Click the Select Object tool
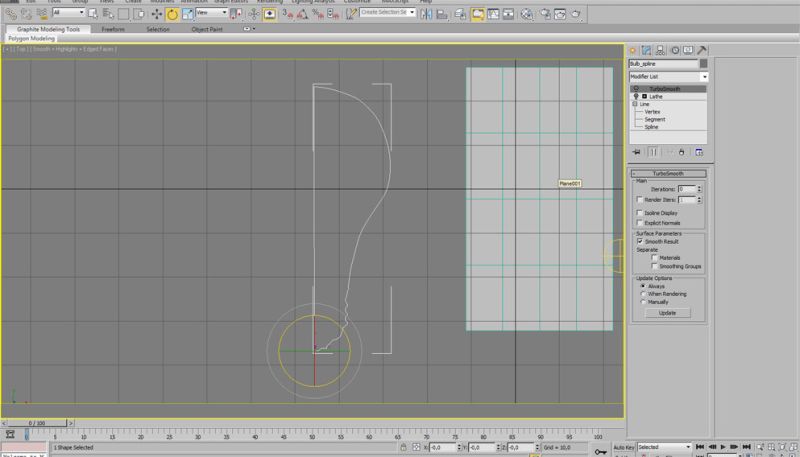The height and width of the screenshot is (457, 800). tap(93, 14)
